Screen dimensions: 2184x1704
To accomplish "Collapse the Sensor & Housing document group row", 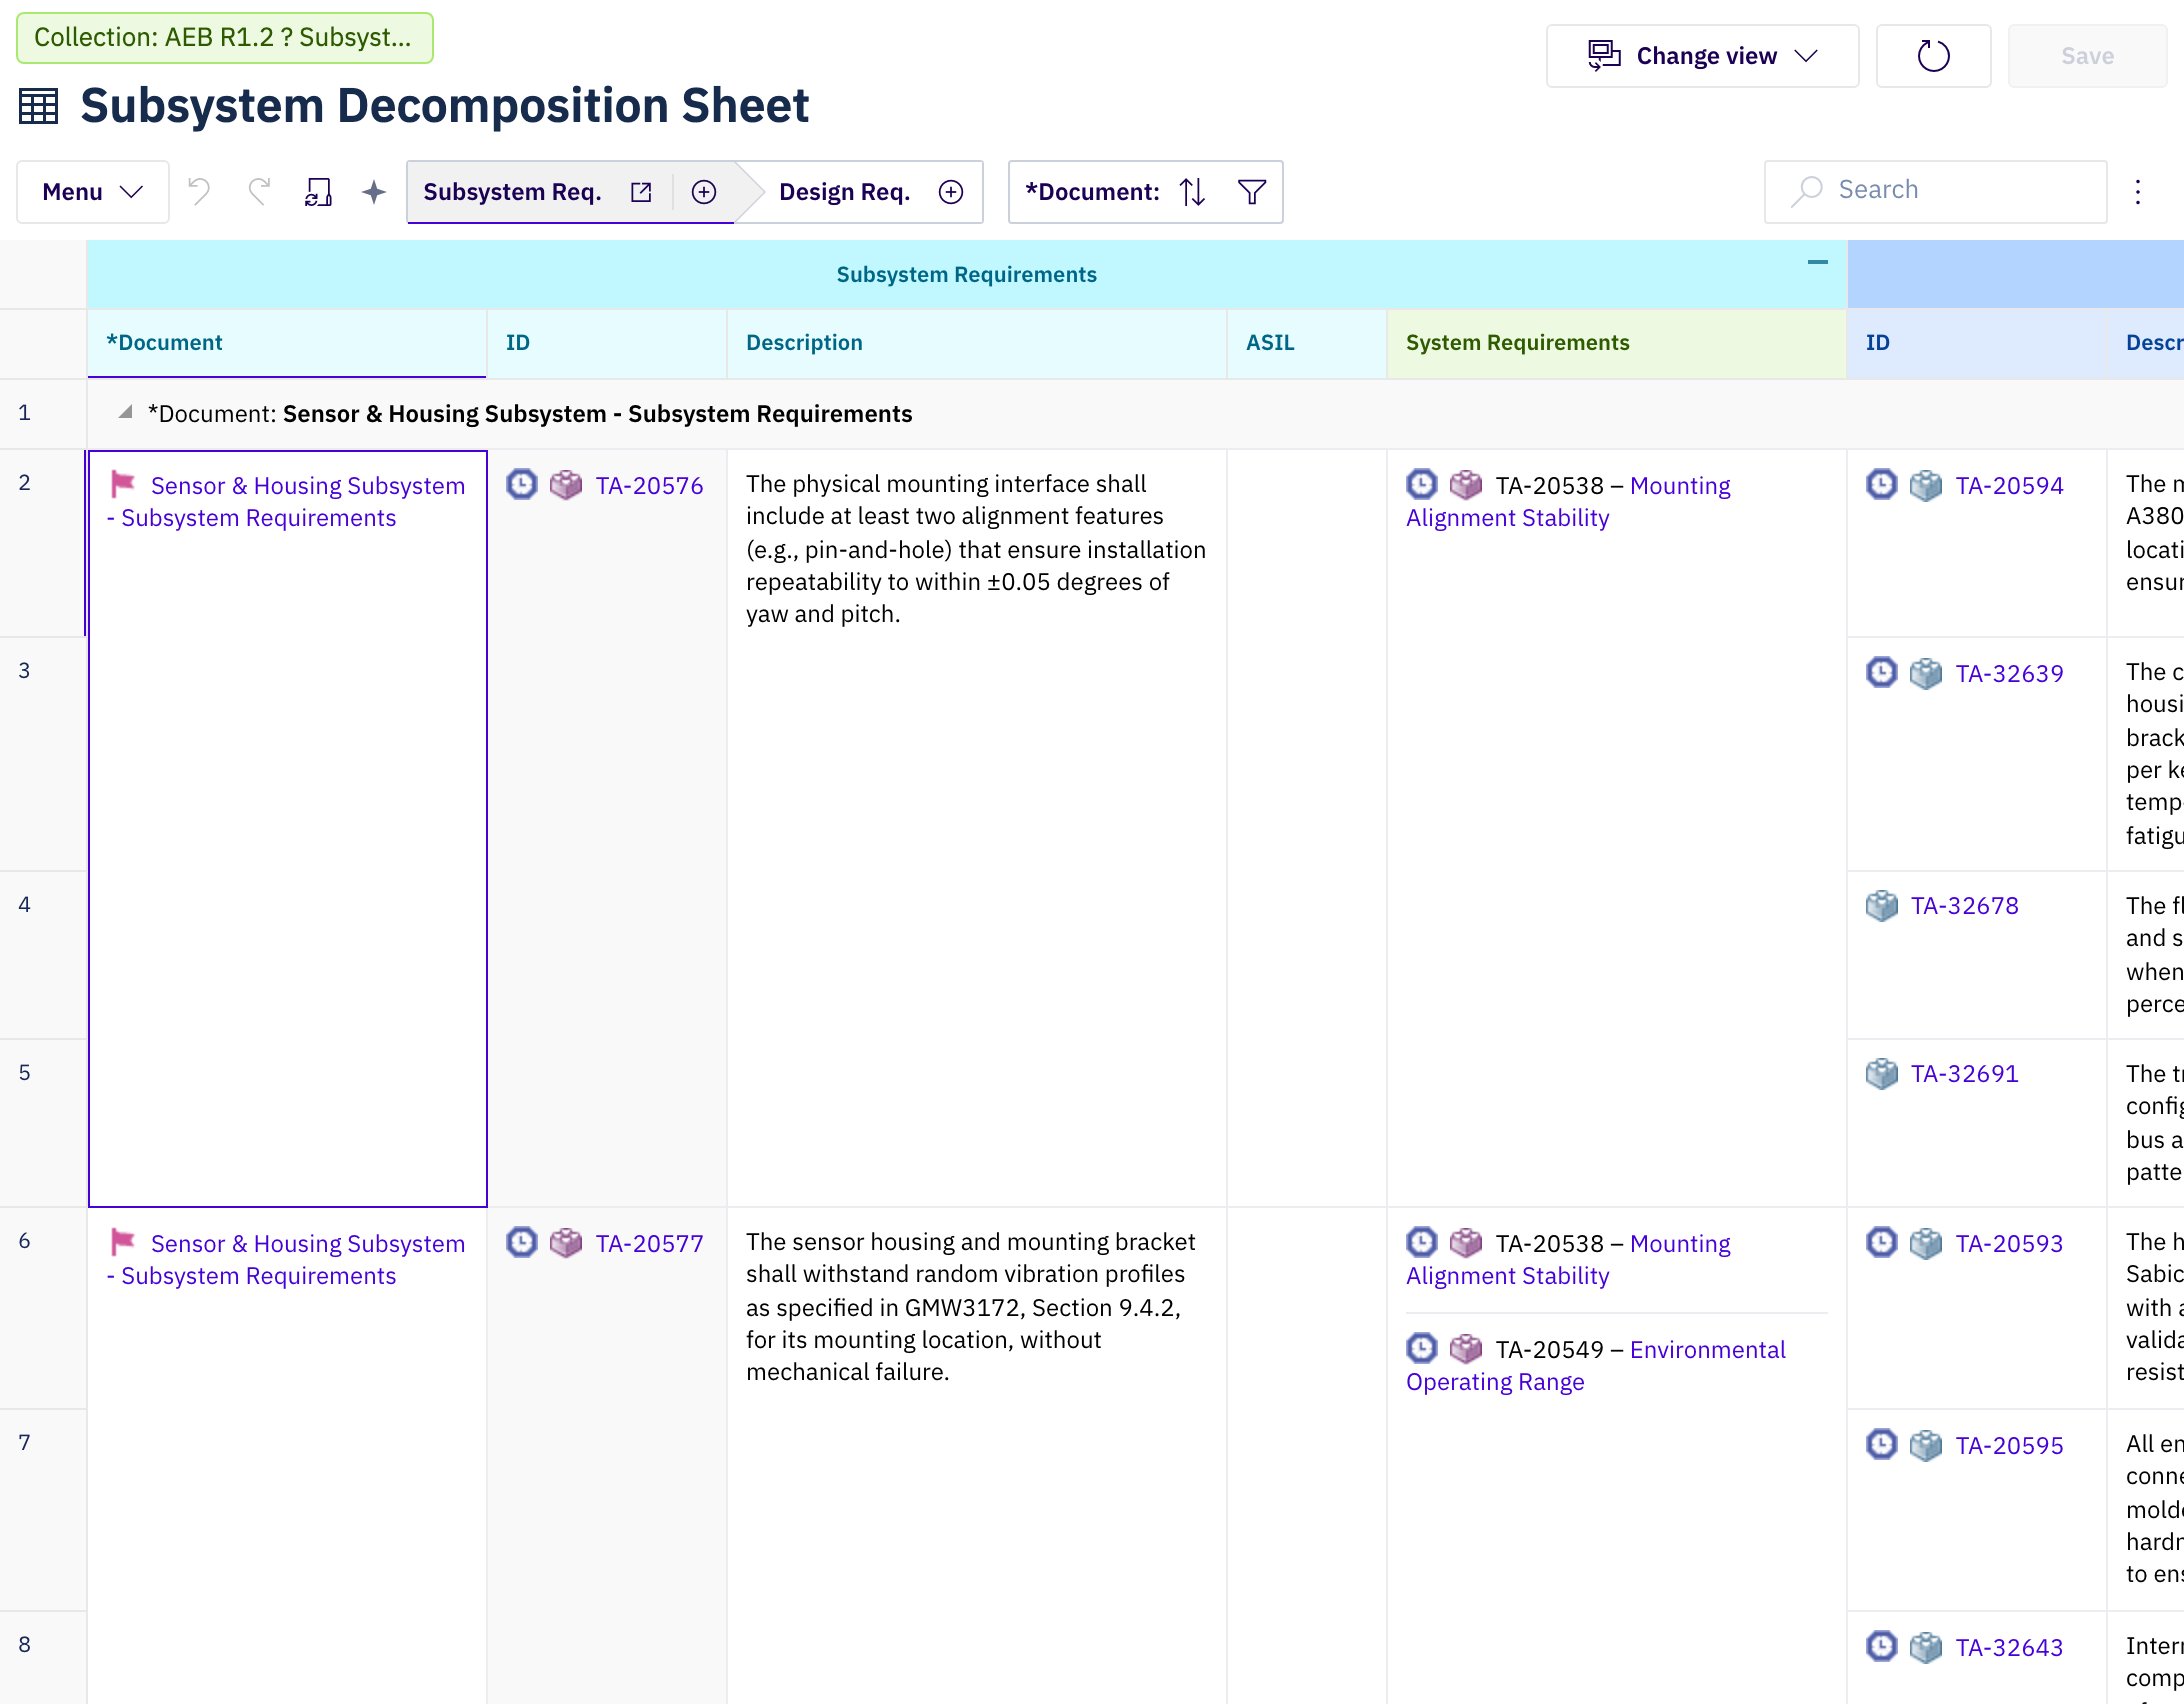I will [x=125, y=413].
